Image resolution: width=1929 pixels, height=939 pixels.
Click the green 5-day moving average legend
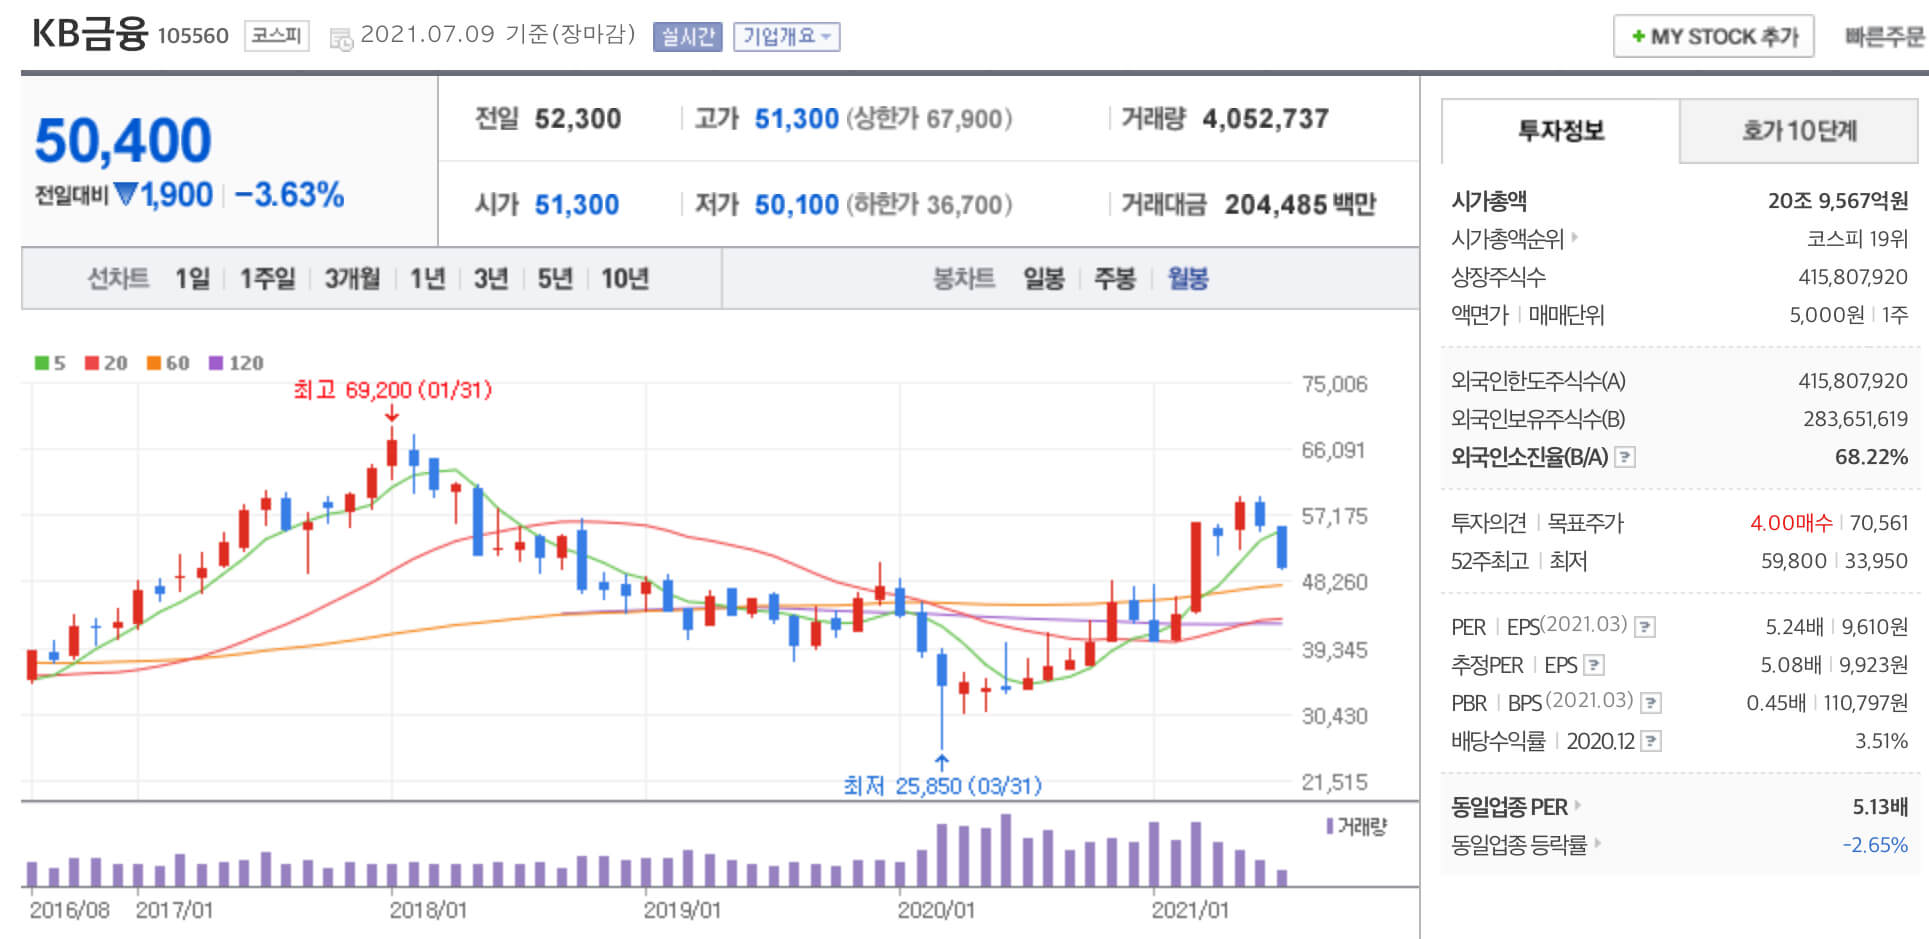point(50,363)
